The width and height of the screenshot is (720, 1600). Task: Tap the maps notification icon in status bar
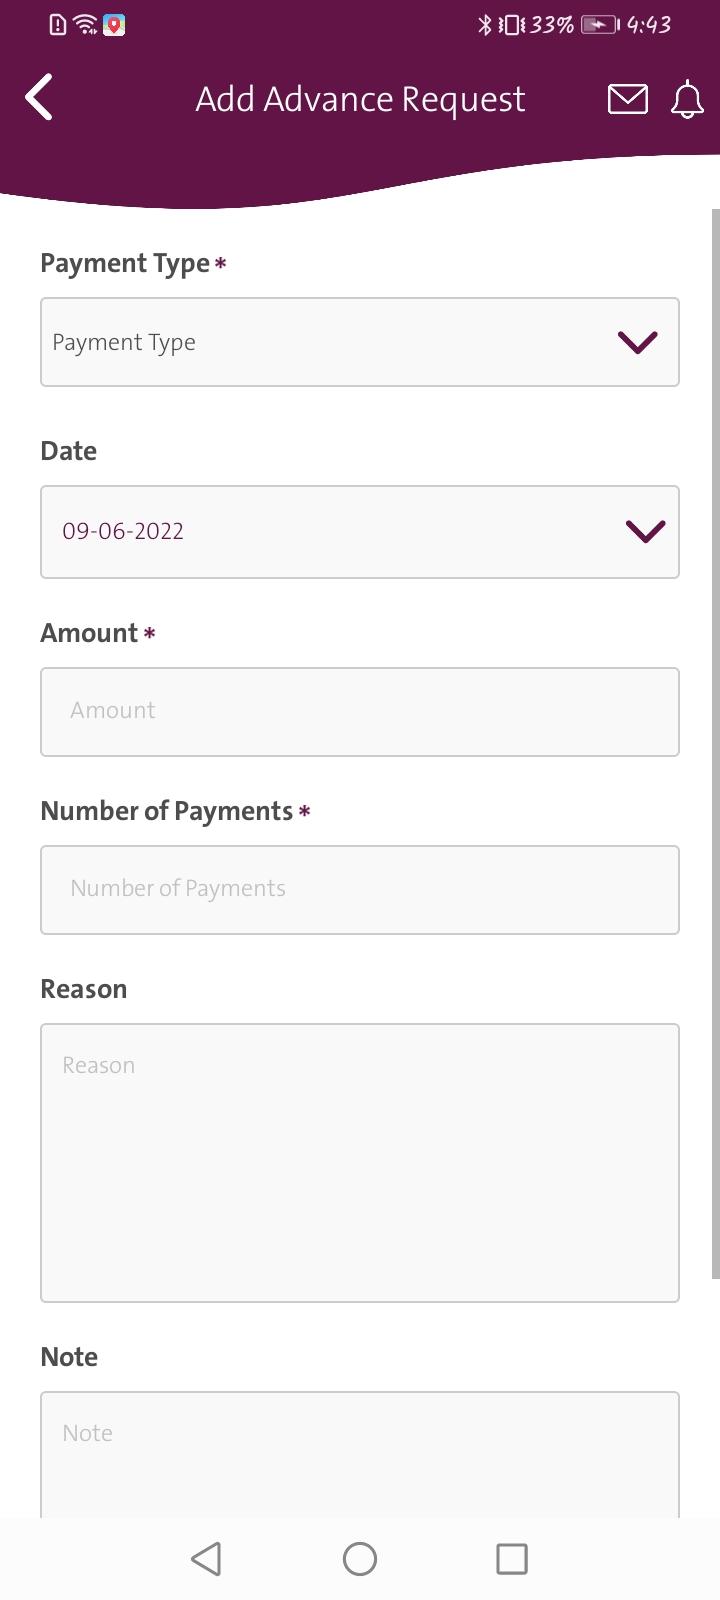point(114,25)
